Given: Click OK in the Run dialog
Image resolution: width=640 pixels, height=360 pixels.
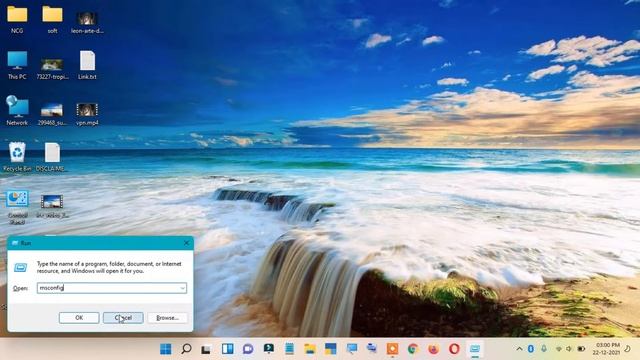Looking at the screenshot, I should (79, 318).
